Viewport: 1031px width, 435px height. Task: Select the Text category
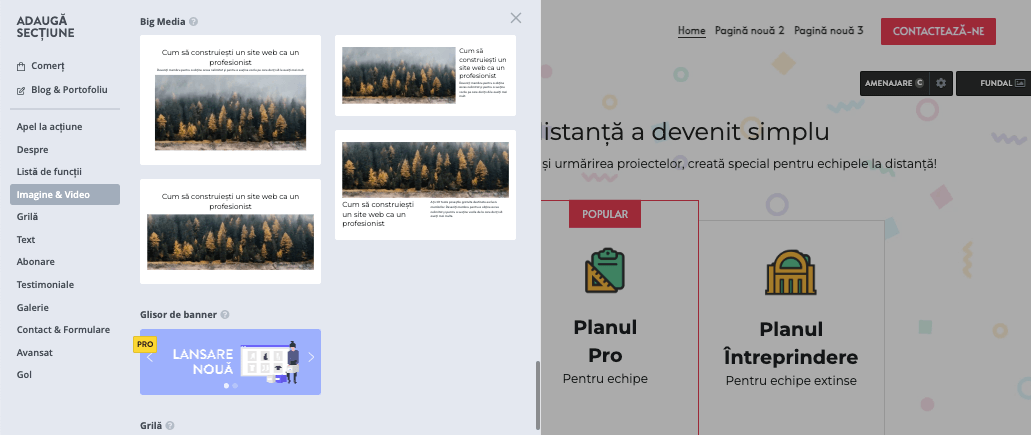pos(65,239)
